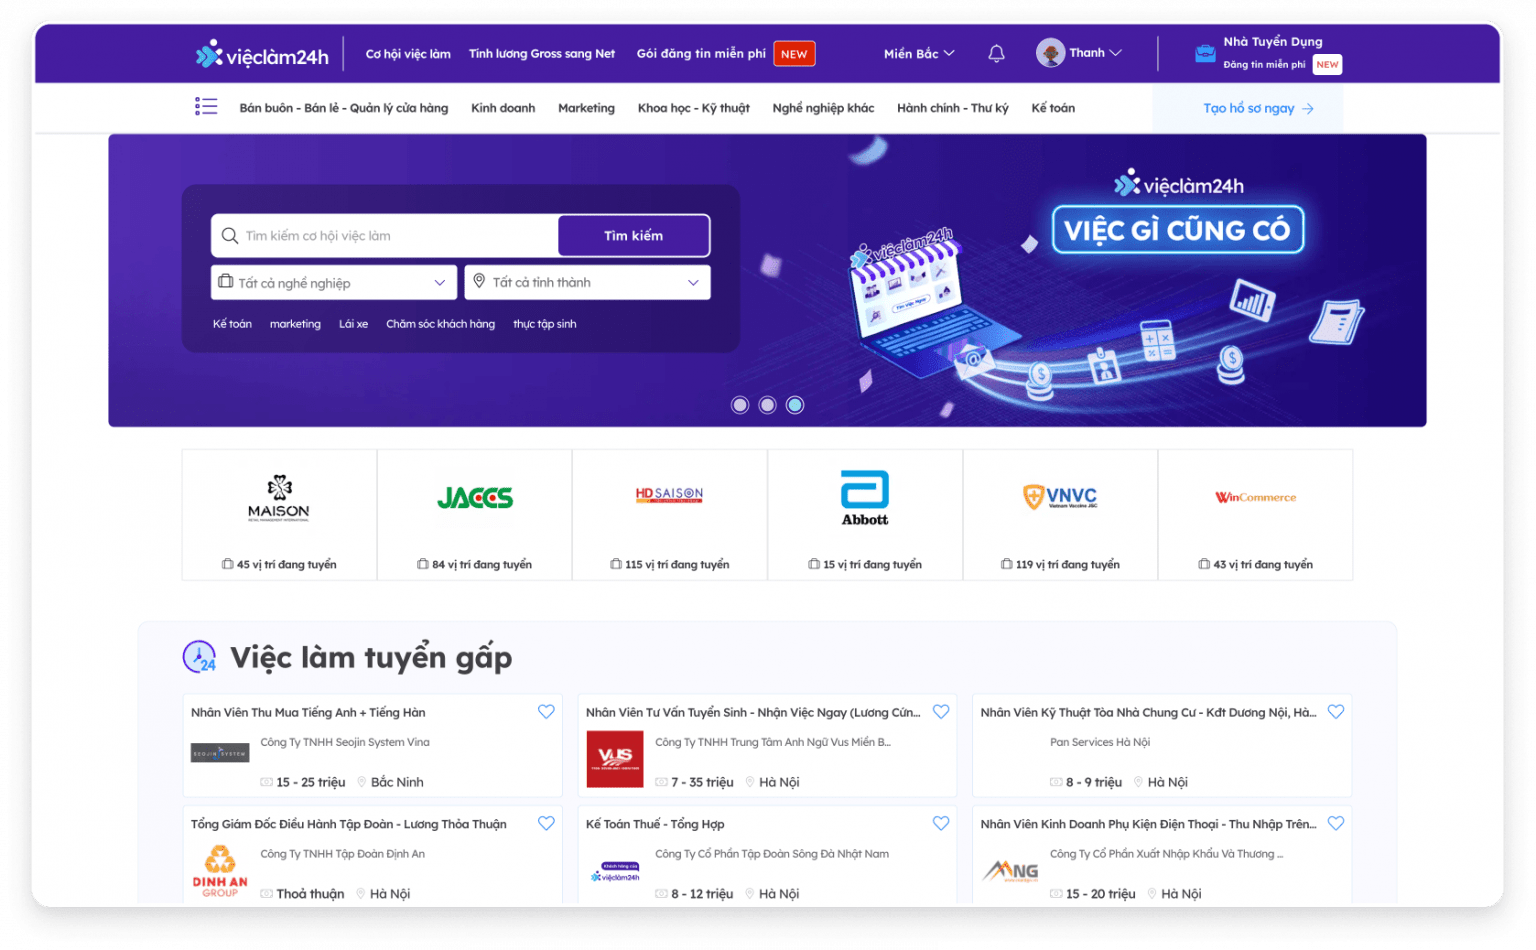The height and width of the screenshot is (950, 1536).
Task: Click the Kế toán quick search tag
Action: point(232,324)
